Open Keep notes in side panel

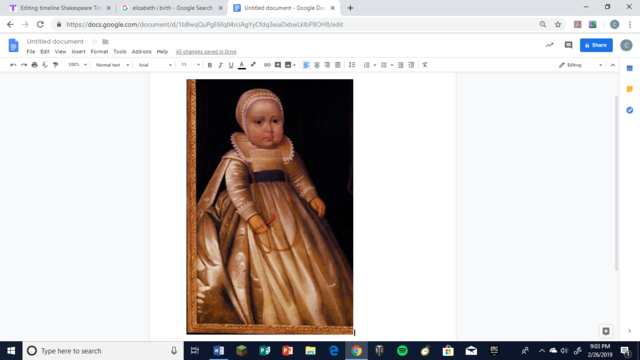(x=630, y=89)
